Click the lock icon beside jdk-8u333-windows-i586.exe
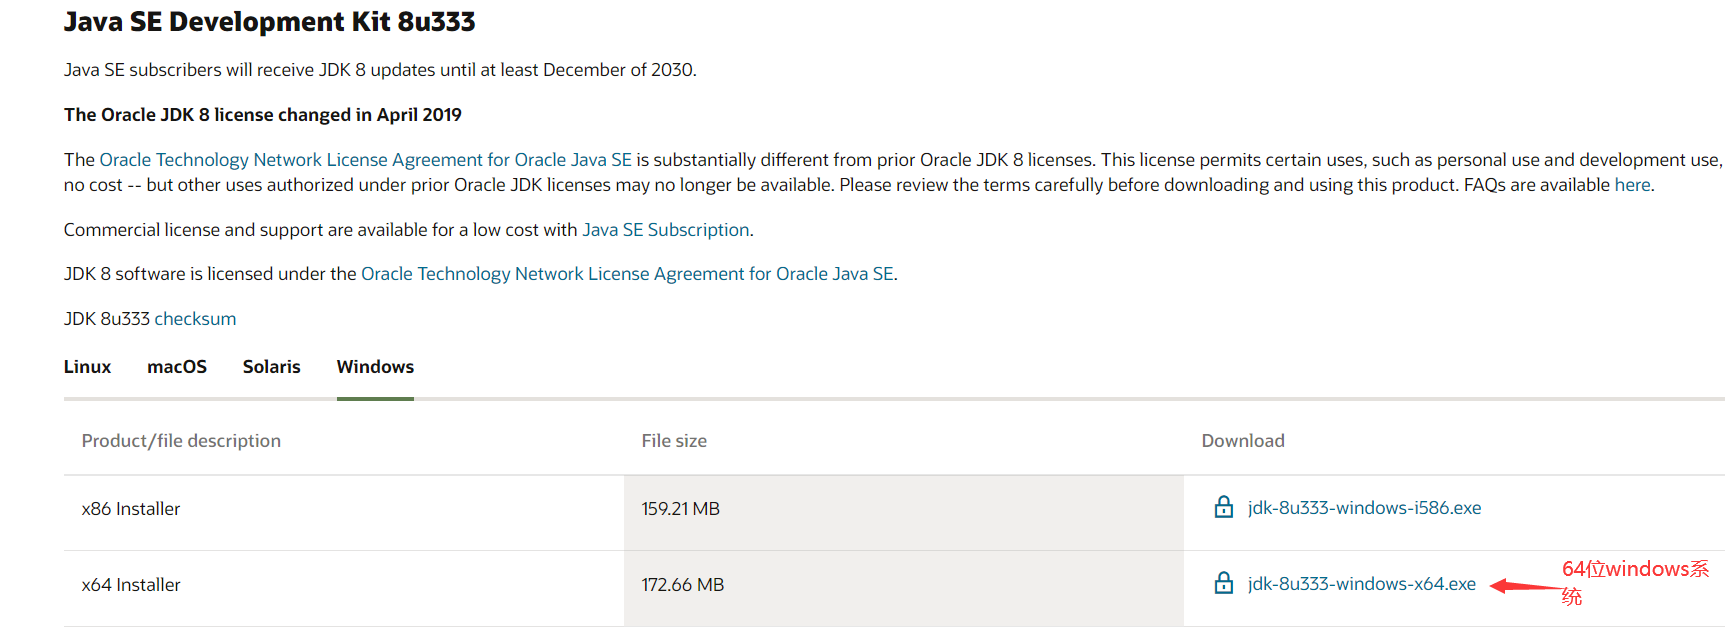The width and height of the screenshot is (1725, 630). coord(1223,507)
